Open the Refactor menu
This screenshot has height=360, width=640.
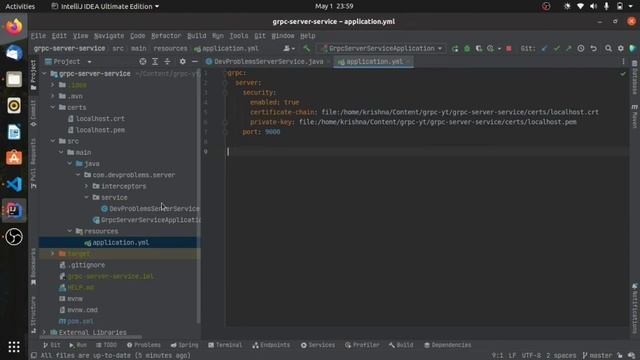pos(166,36)
